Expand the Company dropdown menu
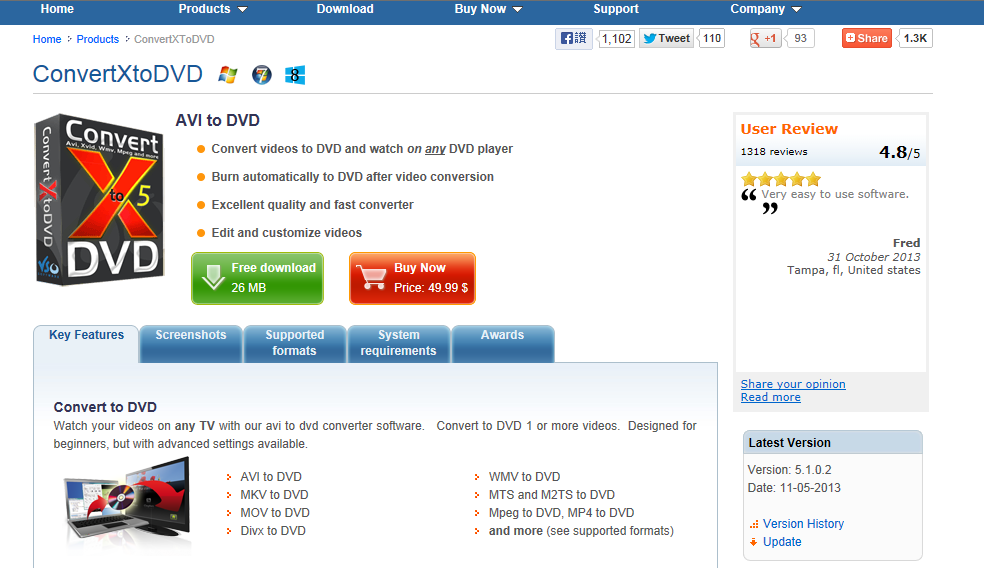The height and width of the screenshot is (568, 984). [766, 9]
